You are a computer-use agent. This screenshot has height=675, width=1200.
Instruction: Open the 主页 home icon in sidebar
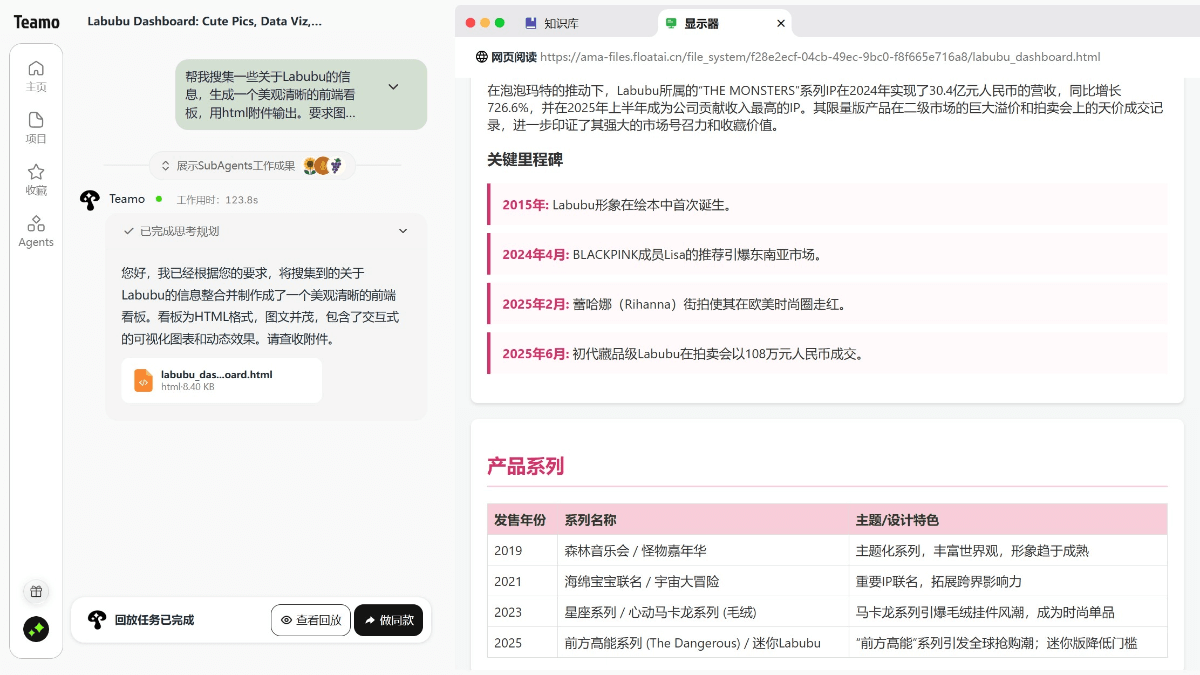click(x=36, y=69)
